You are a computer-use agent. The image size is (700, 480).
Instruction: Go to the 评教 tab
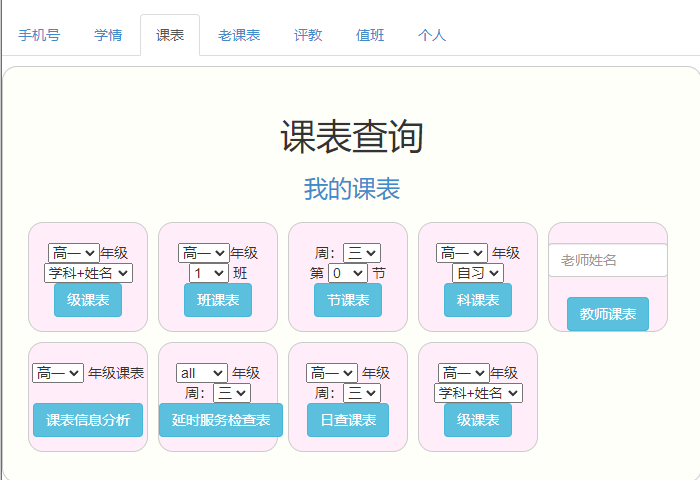click(308, 35)
